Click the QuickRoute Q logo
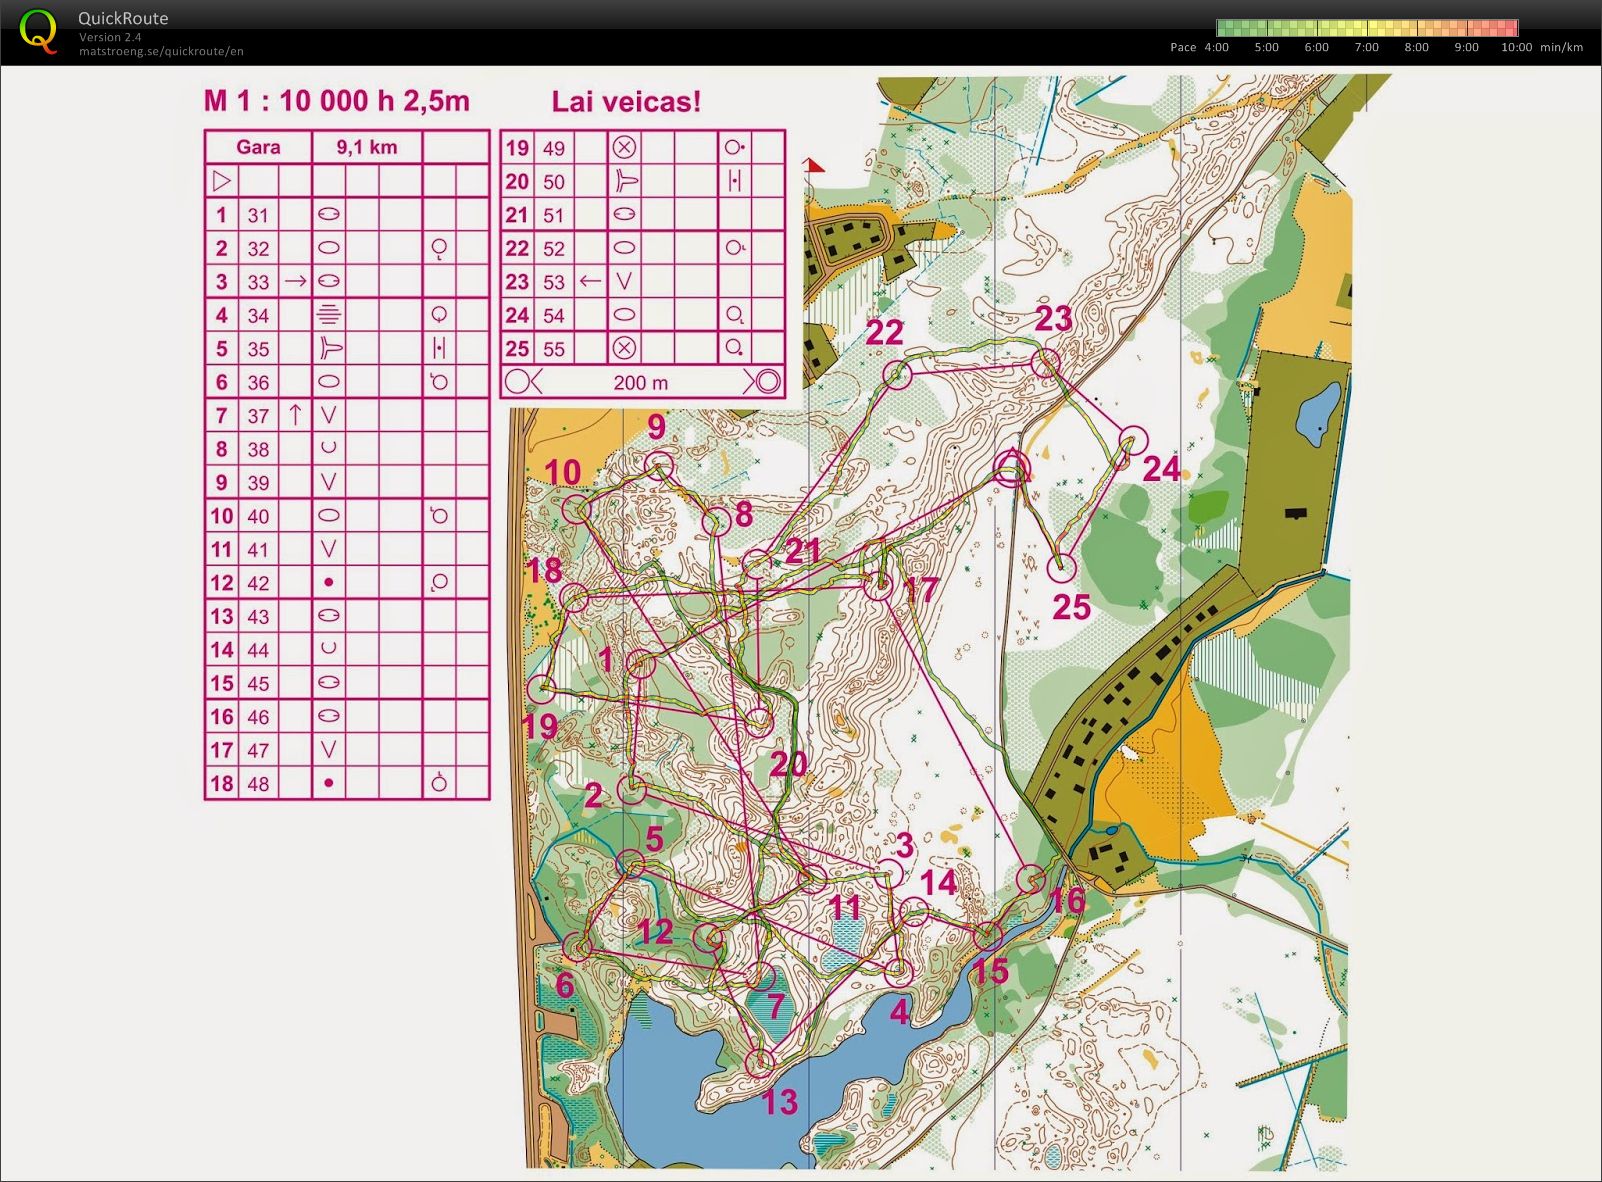This screenshot has height=1182, width=1602. point(38,31)
